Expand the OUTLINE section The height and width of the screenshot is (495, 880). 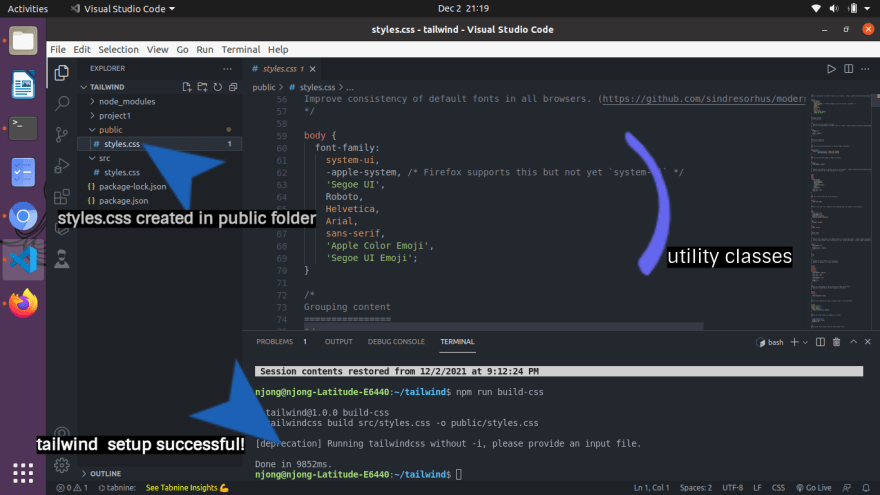[x=106, y=473]
